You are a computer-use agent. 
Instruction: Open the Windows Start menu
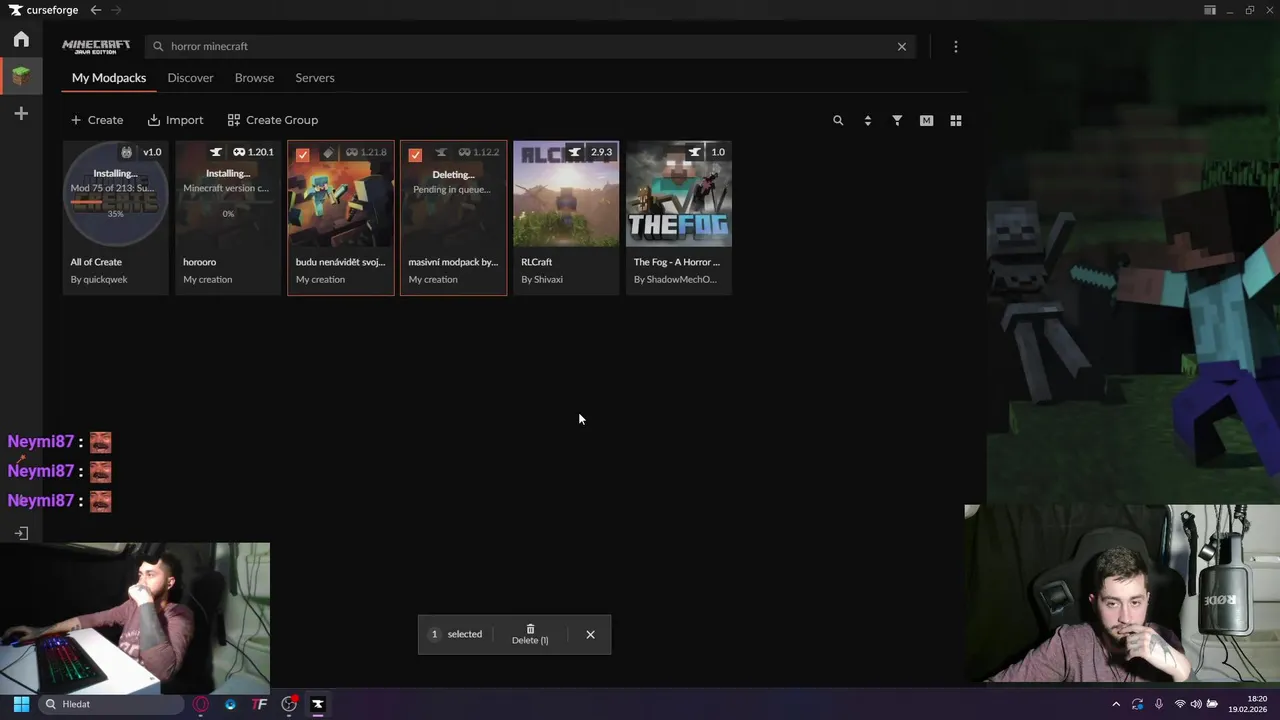pyautogui.click(x=21, y=704)
